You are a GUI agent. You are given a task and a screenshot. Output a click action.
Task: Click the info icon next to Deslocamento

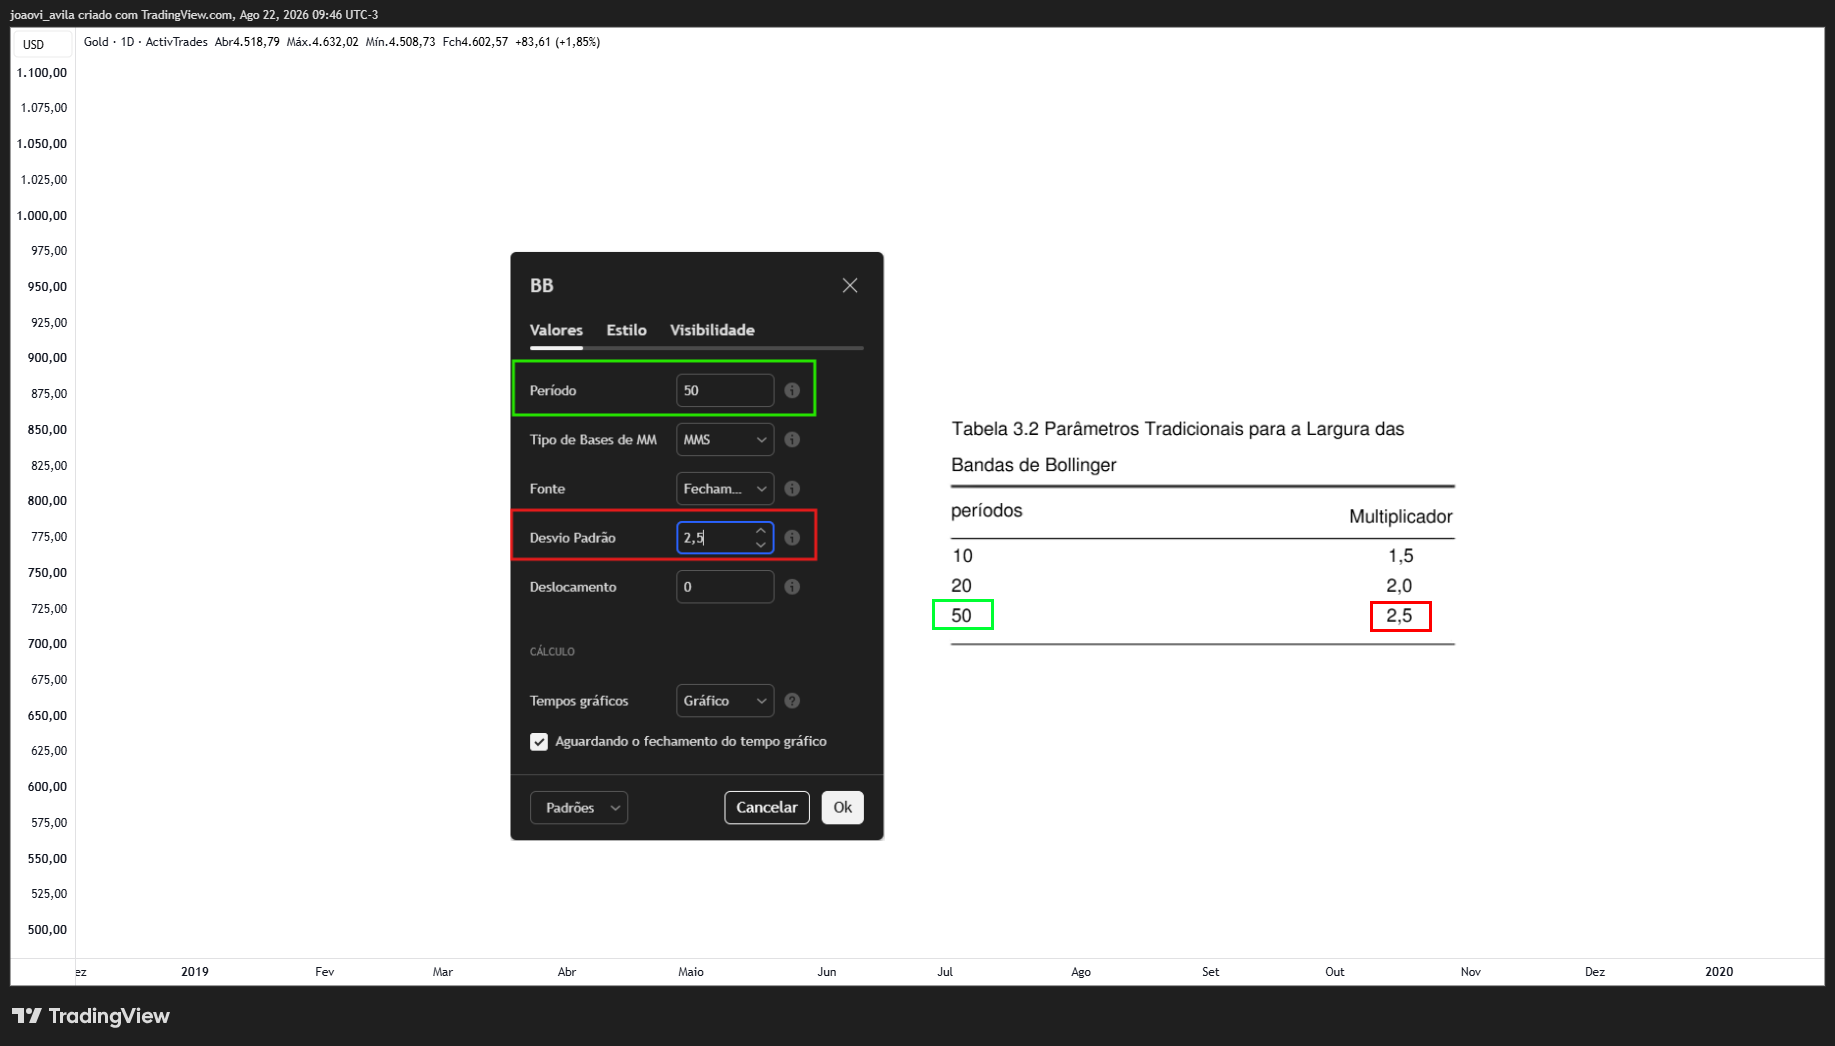pyautogui.click(x=792, y=587)
